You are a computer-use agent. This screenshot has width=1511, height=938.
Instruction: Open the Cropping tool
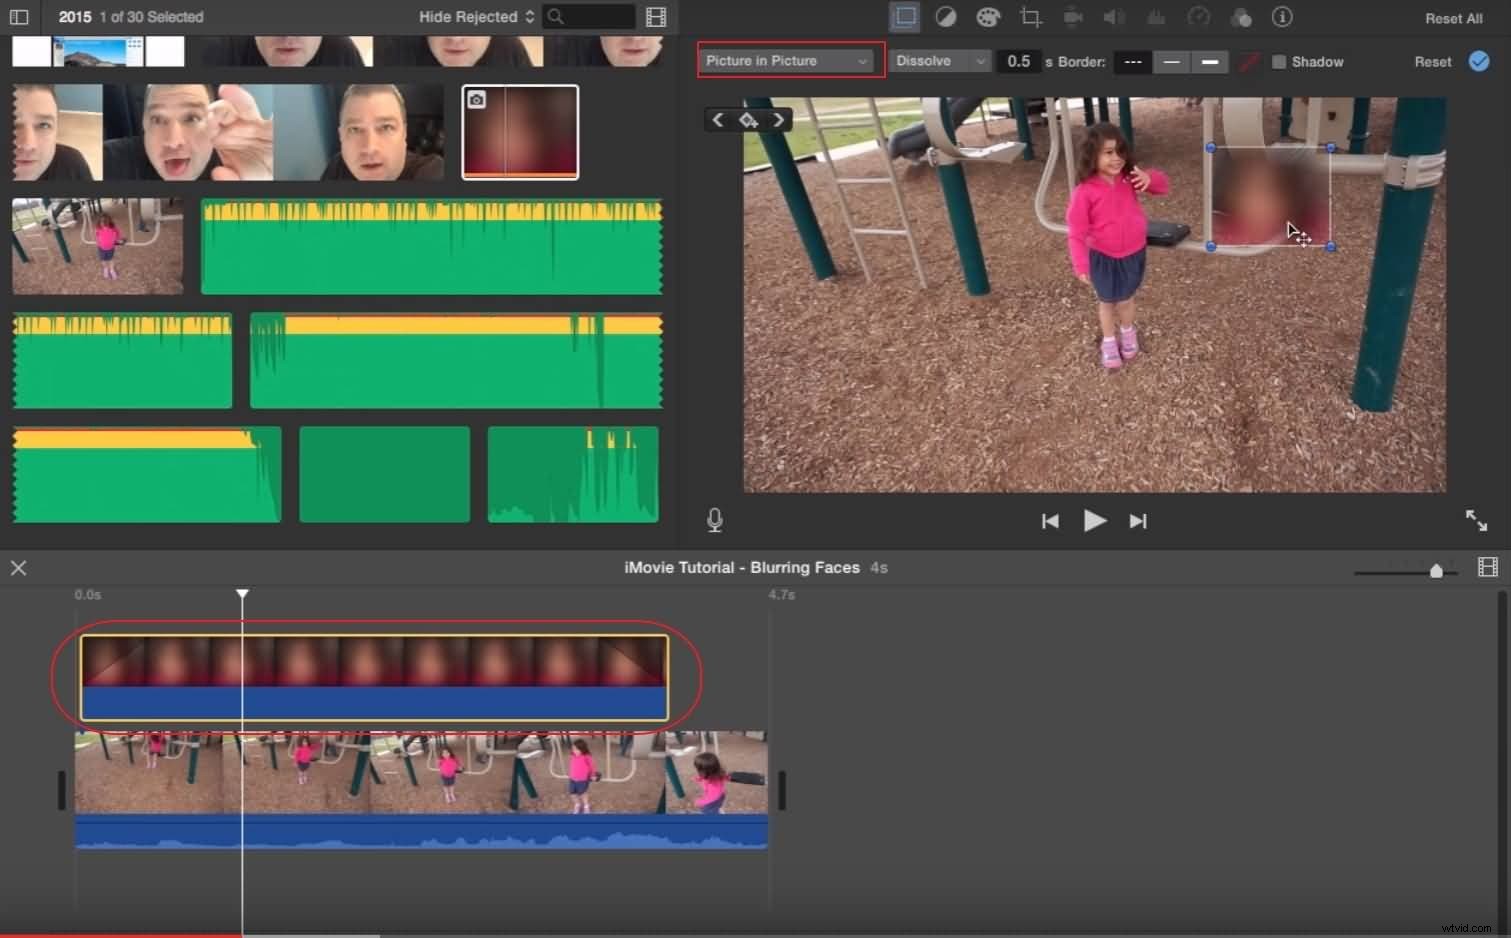(1031, 17)
